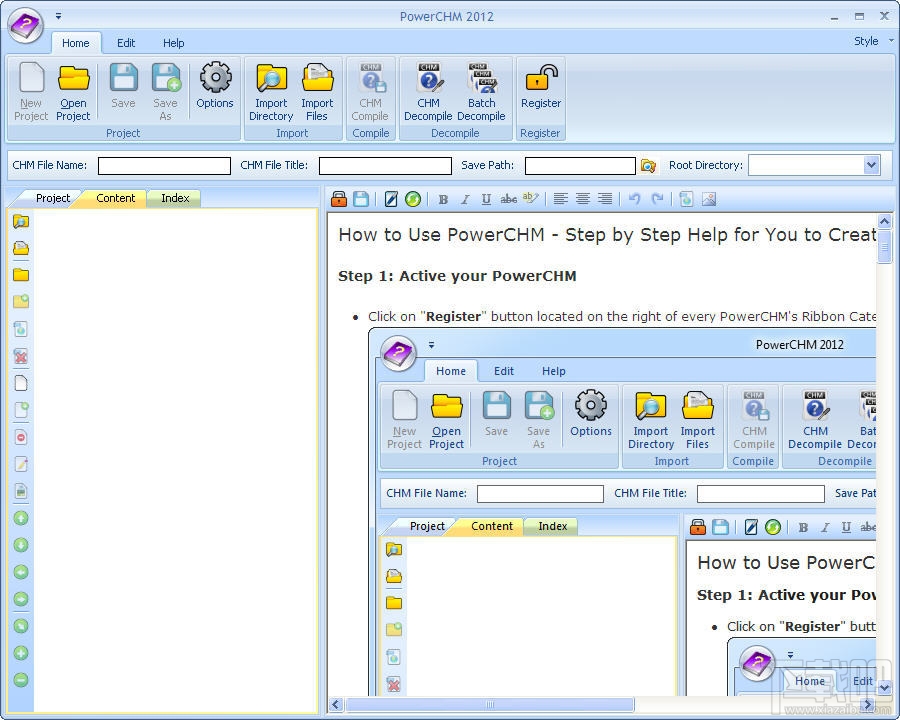900x720 pixels.
Task: Click the green plus sidebar icon
Action: [21, 653]
